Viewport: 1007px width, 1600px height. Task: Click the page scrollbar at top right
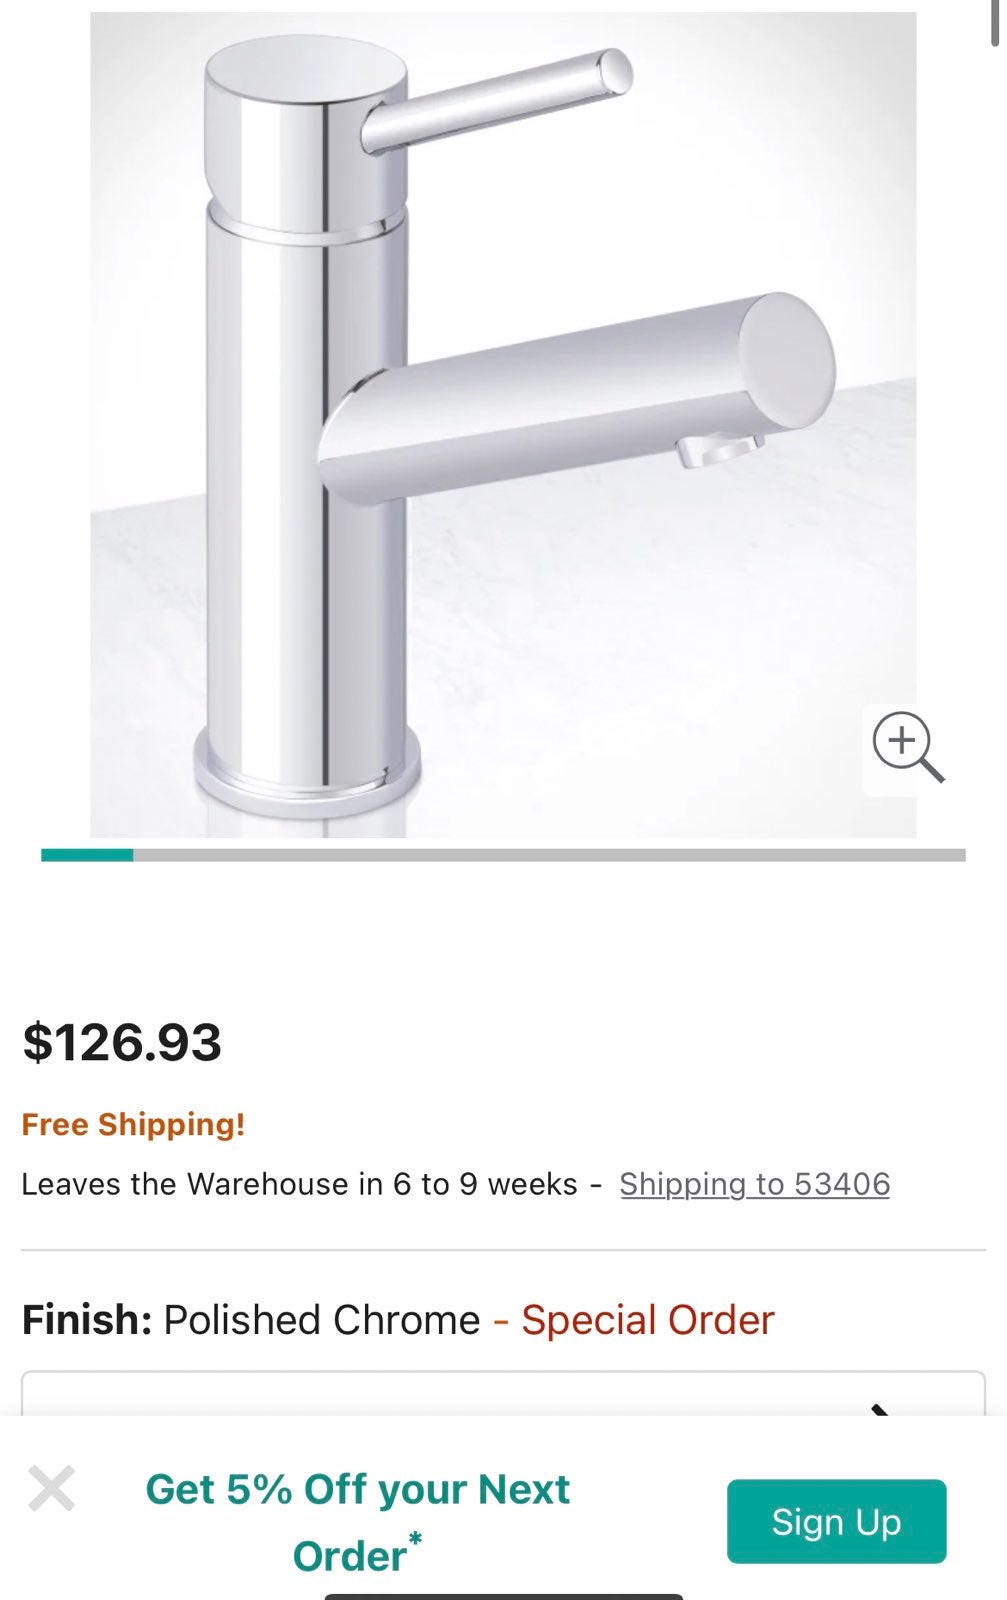[x=995, y=22]
